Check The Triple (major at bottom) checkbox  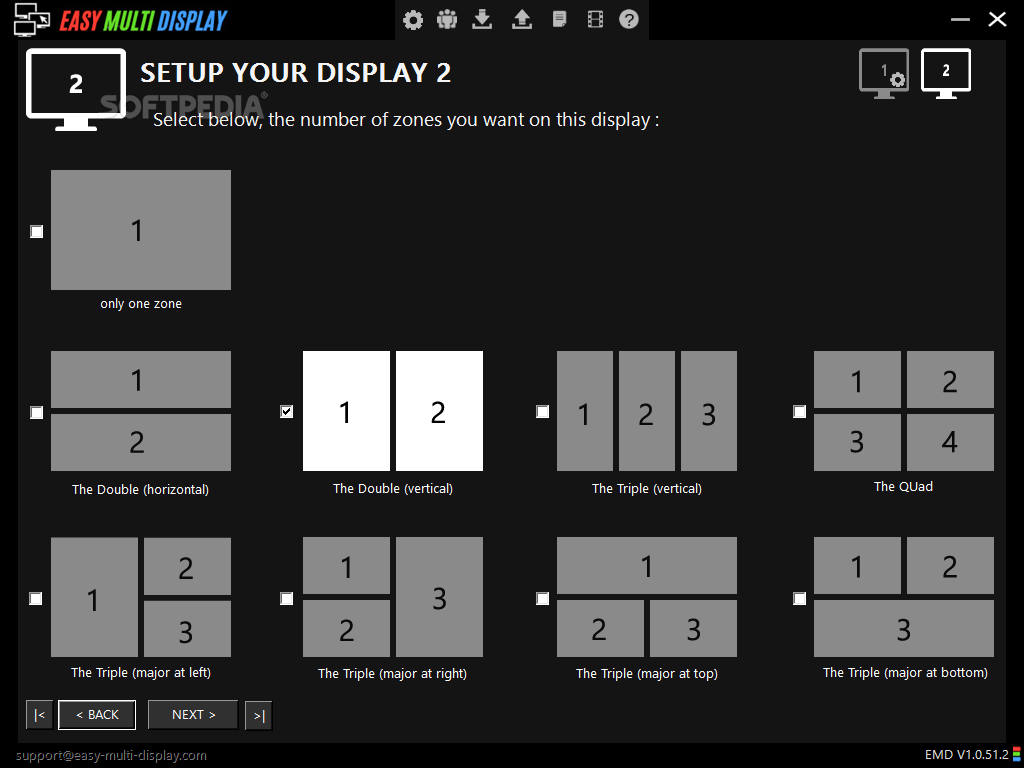point(799,598)
